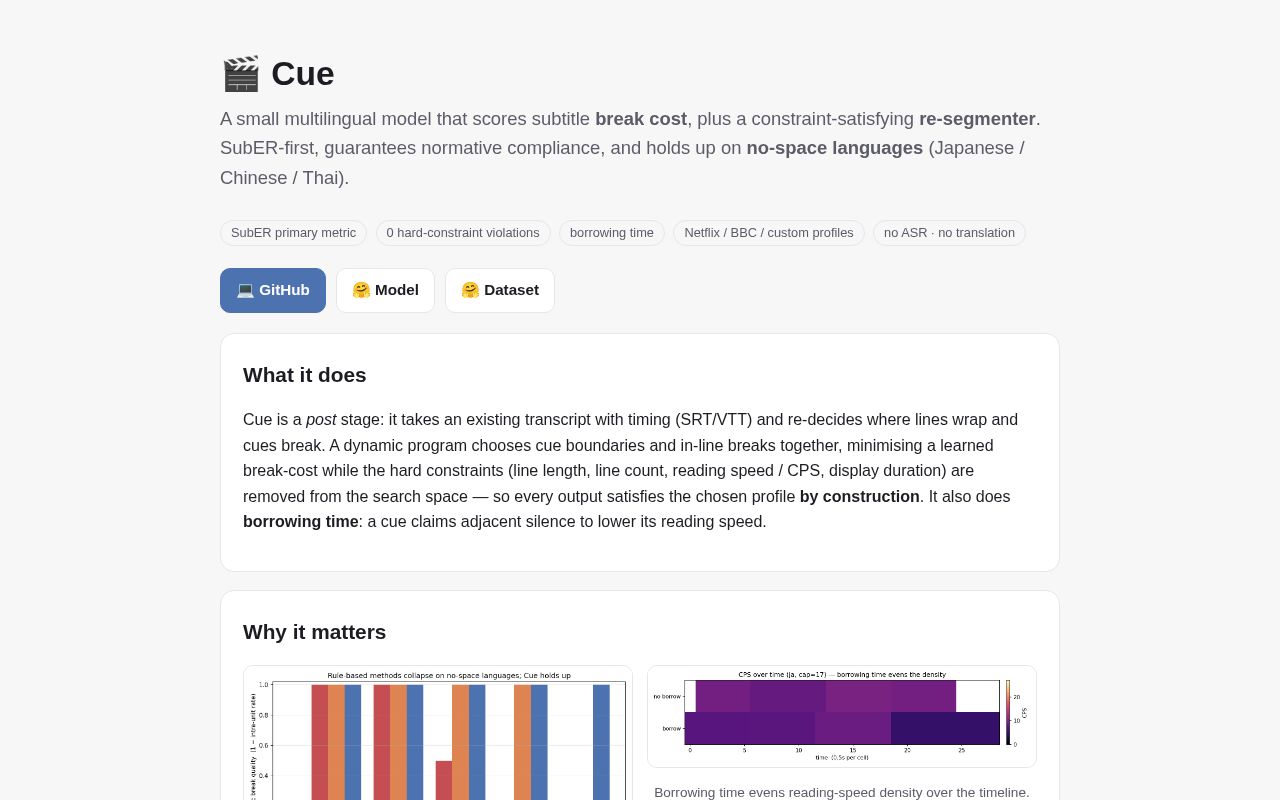Click the clapperboard icon beside Cue
The width and height of the screenshot is (1280, 800).
pos(240,74)
